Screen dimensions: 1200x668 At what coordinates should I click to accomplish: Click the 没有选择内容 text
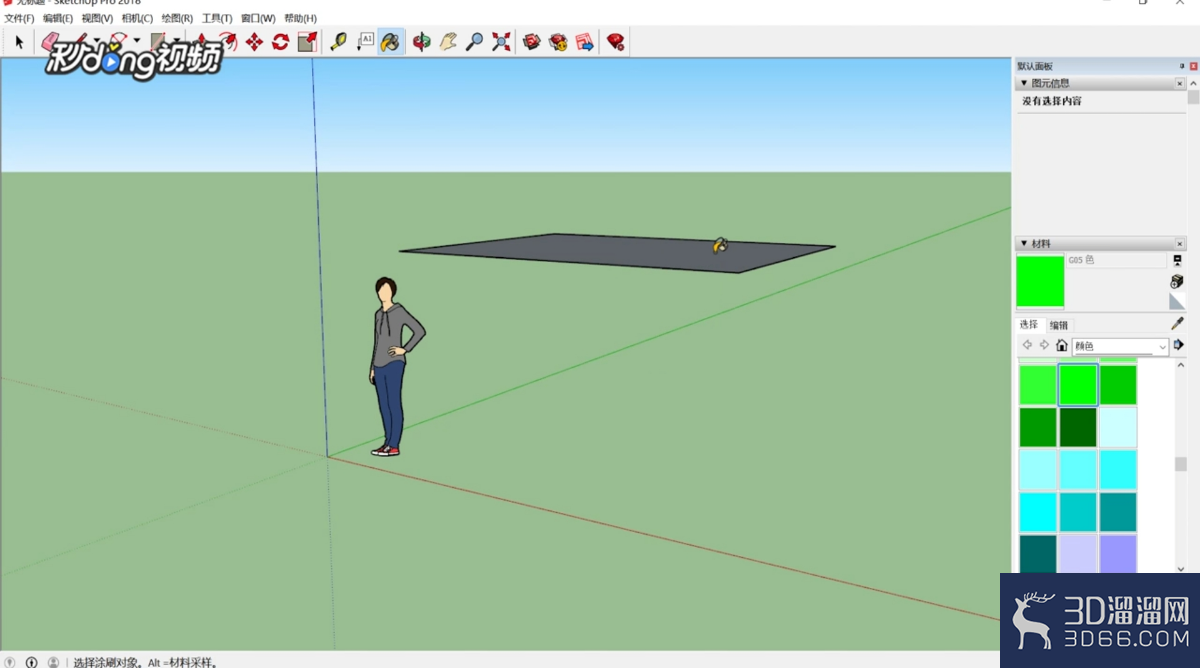pyautogui.click(x=1051, y=101)
